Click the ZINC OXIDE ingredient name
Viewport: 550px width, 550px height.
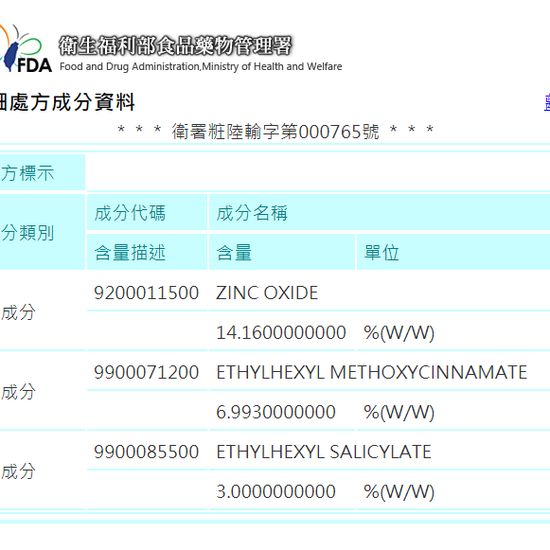pos(267,293)
